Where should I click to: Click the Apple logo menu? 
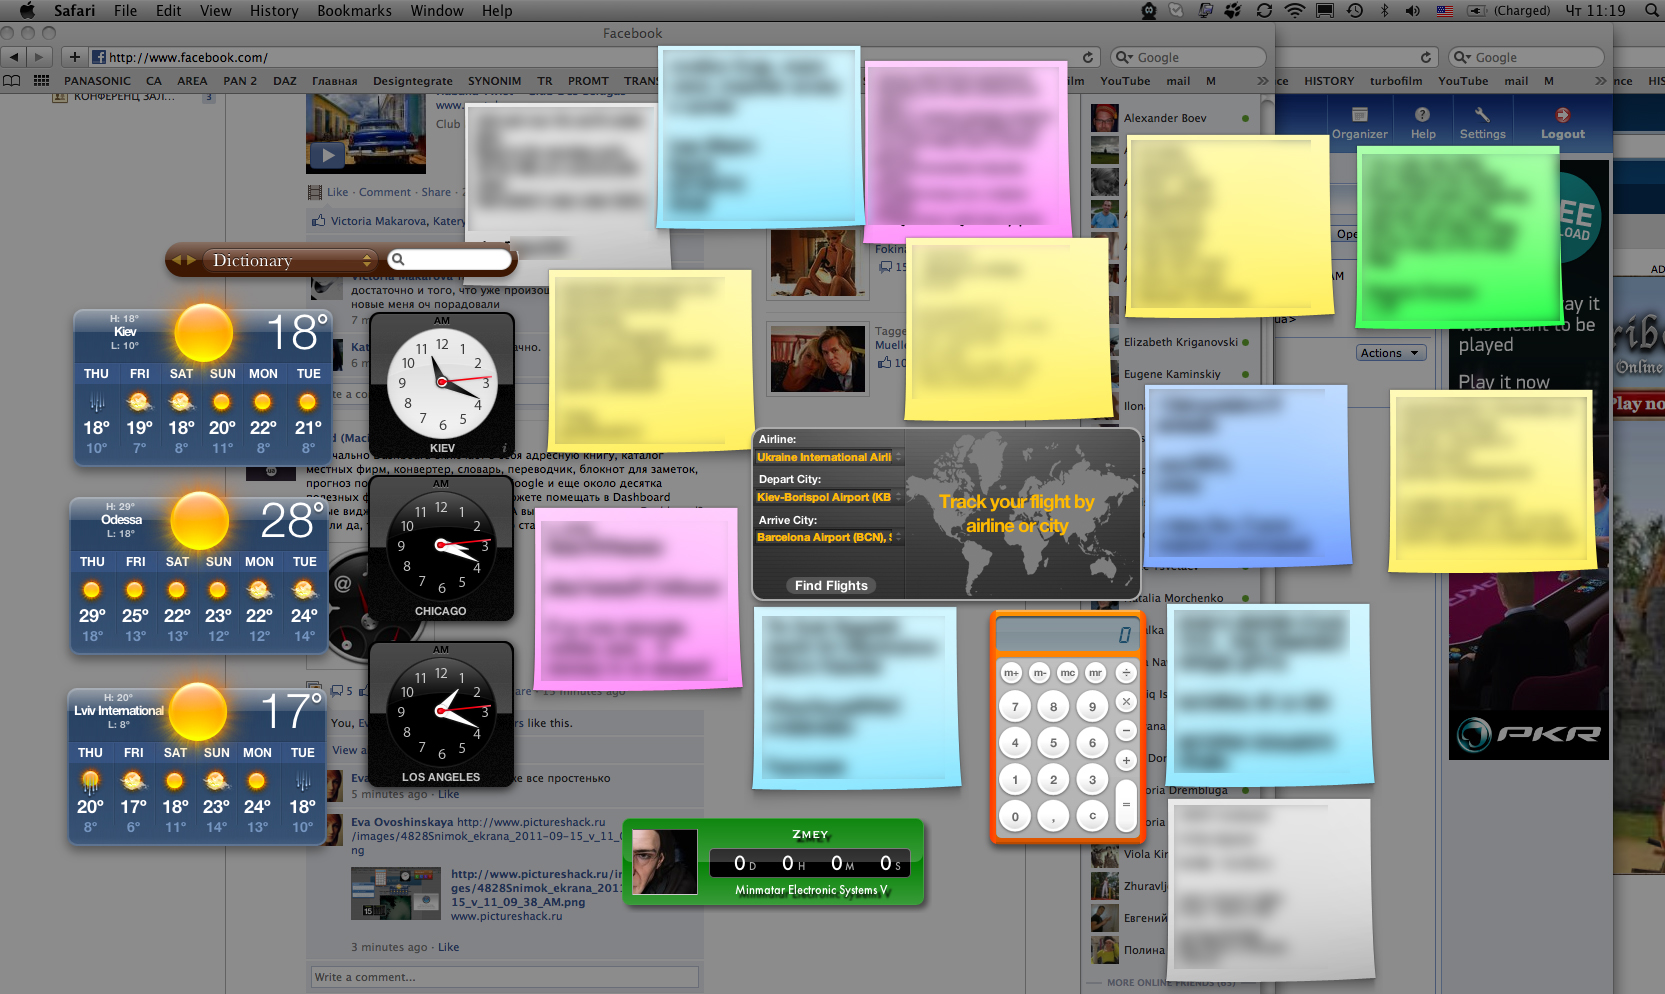[27, 11]
